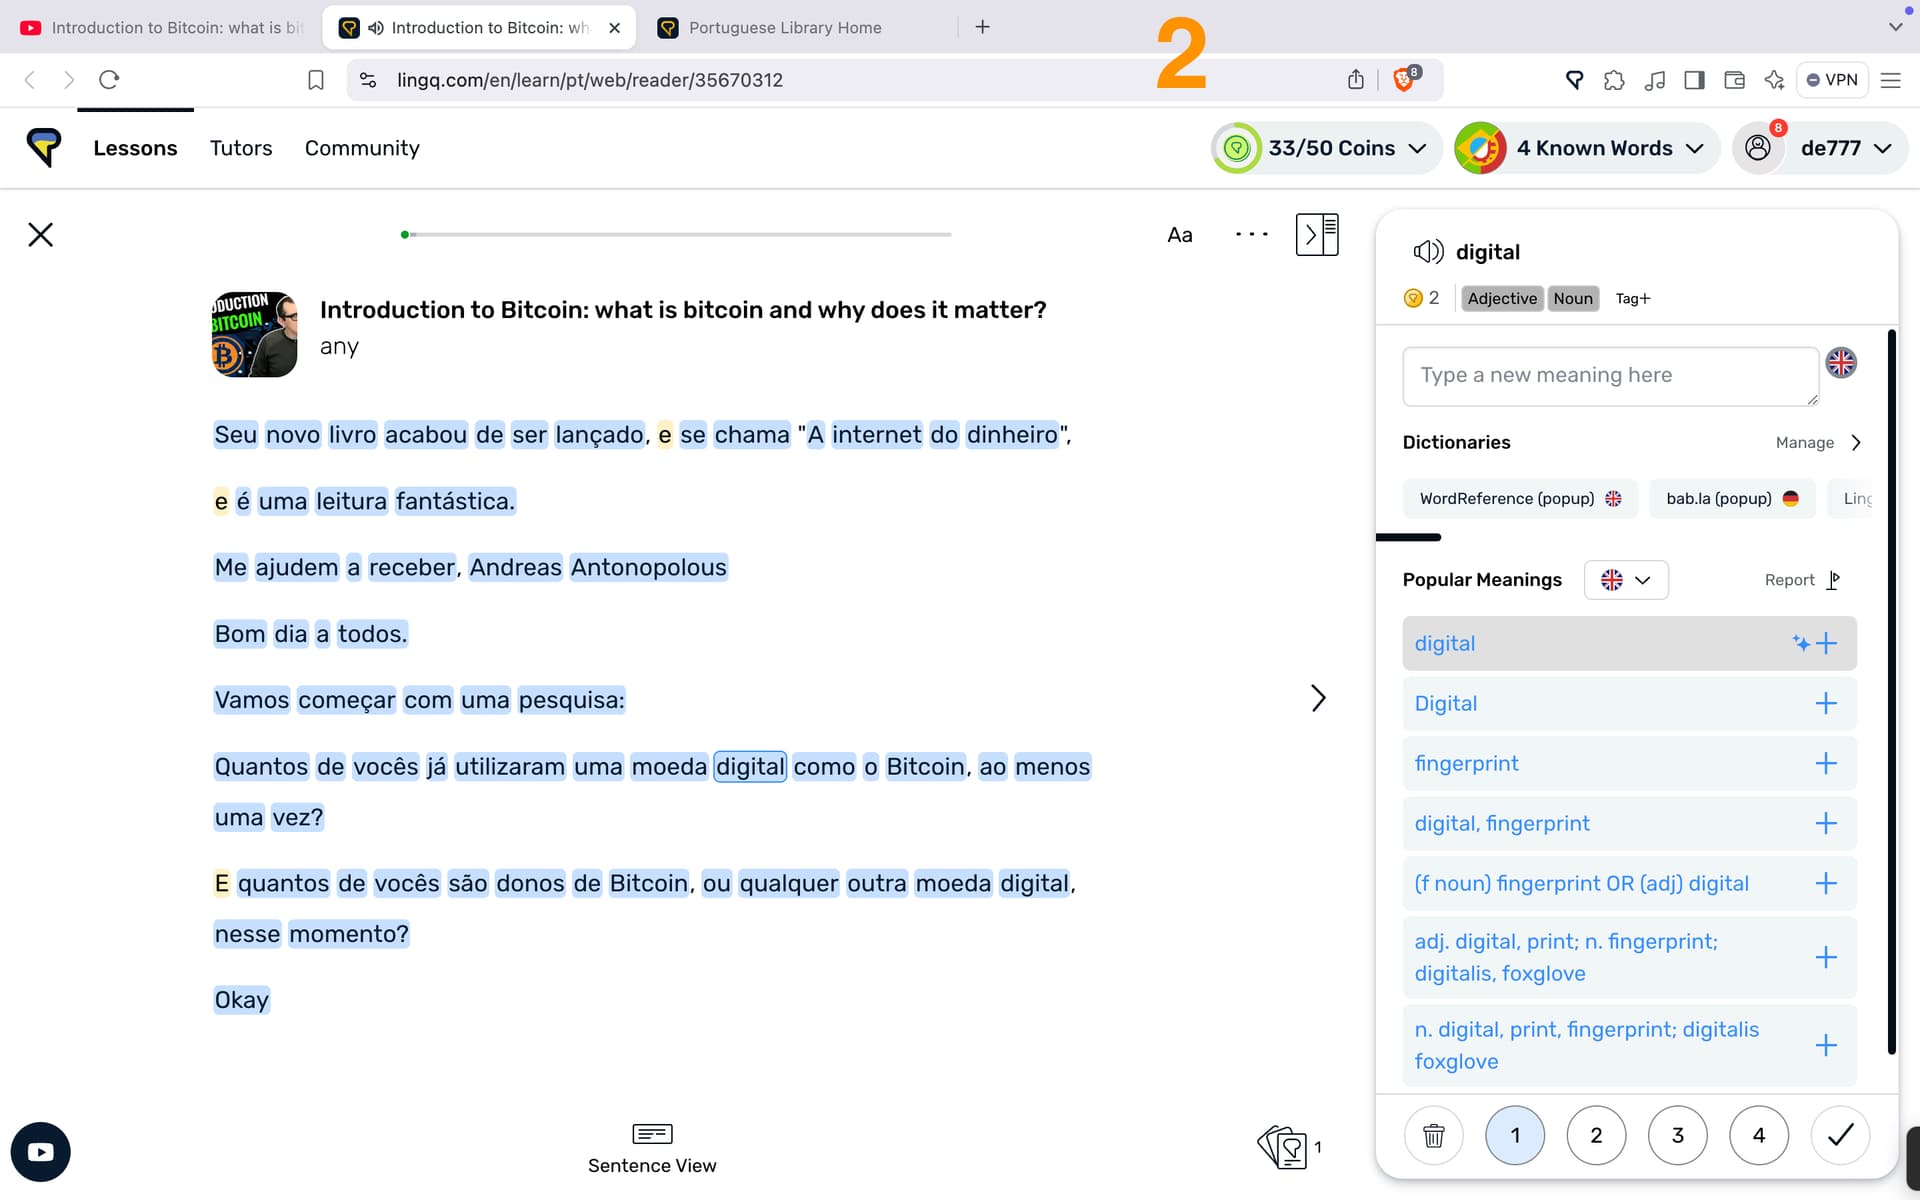Expand the user profile 'de777' dropdown
The width and height of the screenshot is (1920, 1200).
pos(1883,148)
